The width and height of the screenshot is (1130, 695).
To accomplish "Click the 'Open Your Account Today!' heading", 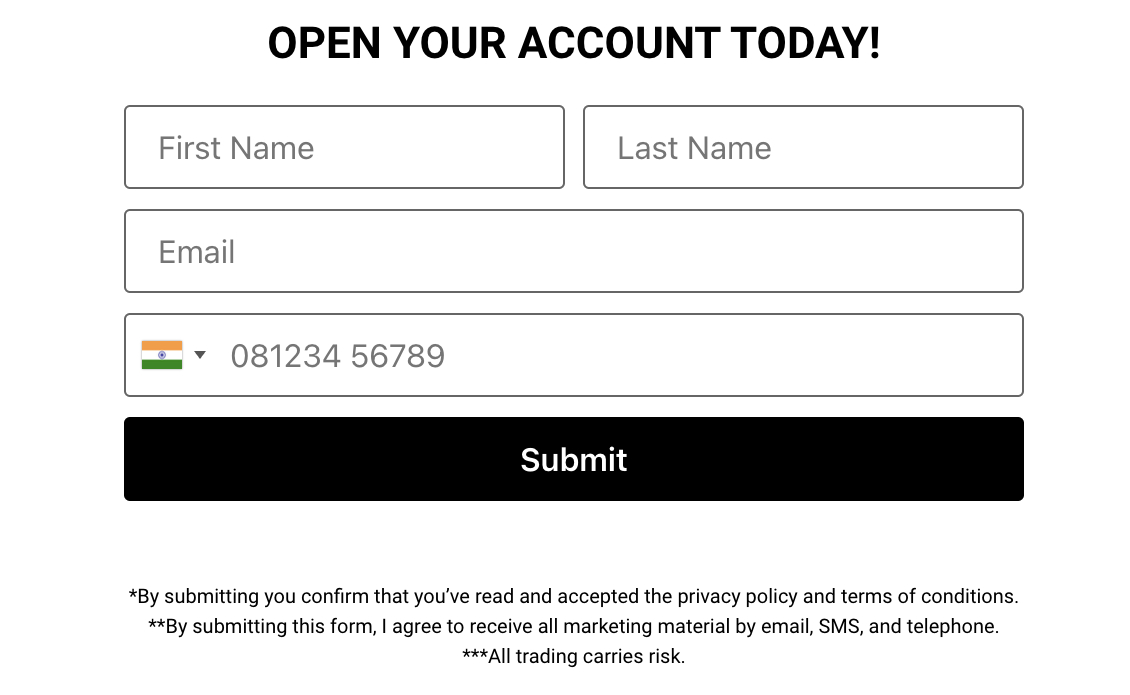I will pyautogui.click(x=574, y=43).
